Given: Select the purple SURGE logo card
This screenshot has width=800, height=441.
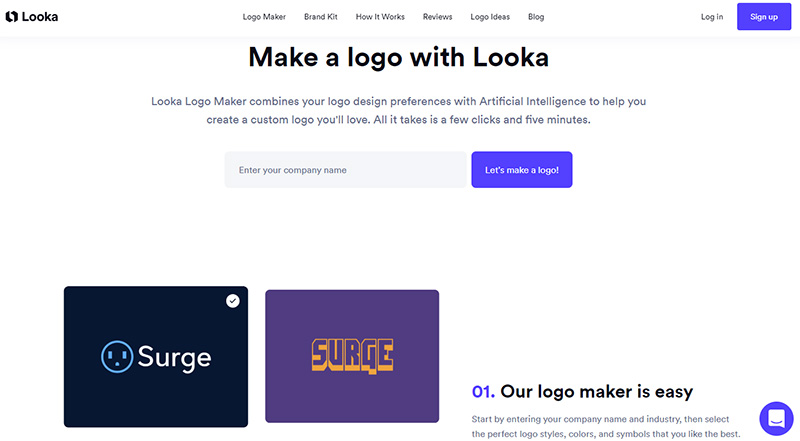Looking at the screenshot, I should click(352, 356).
